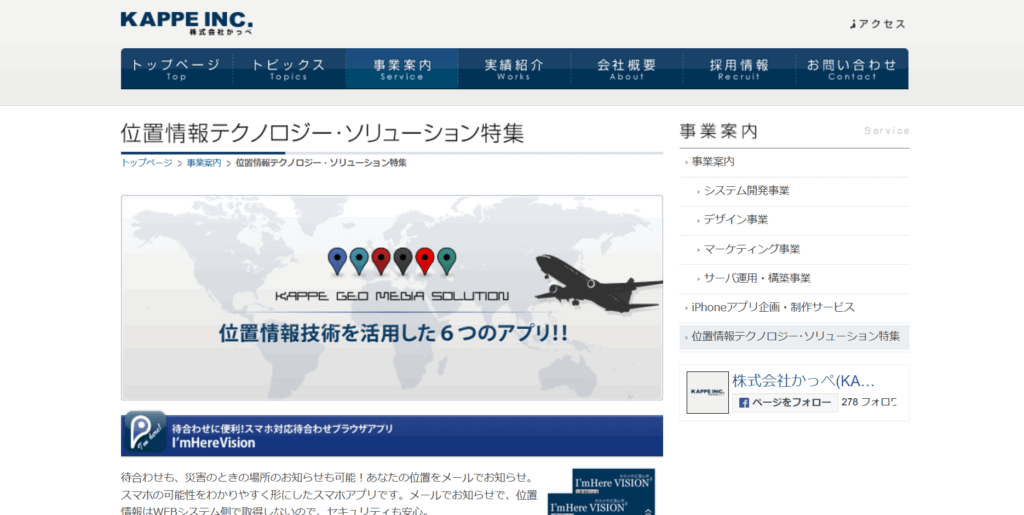Open the トップページ Top nav tab
Screen dimensions: 1024x515
click(176, 69)
